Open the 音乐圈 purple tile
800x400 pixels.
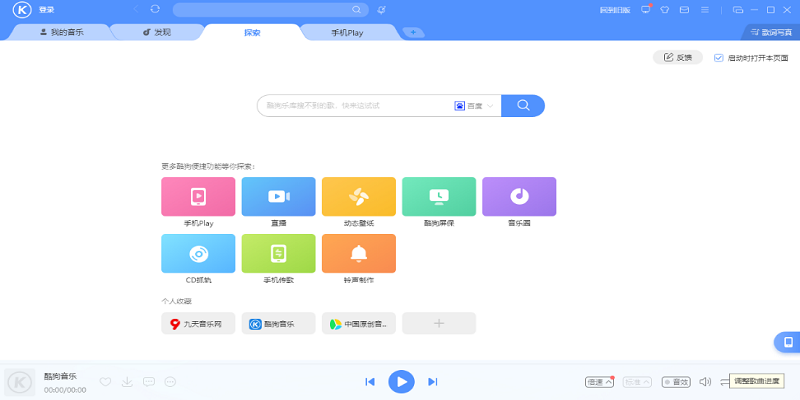click(519, 196)
